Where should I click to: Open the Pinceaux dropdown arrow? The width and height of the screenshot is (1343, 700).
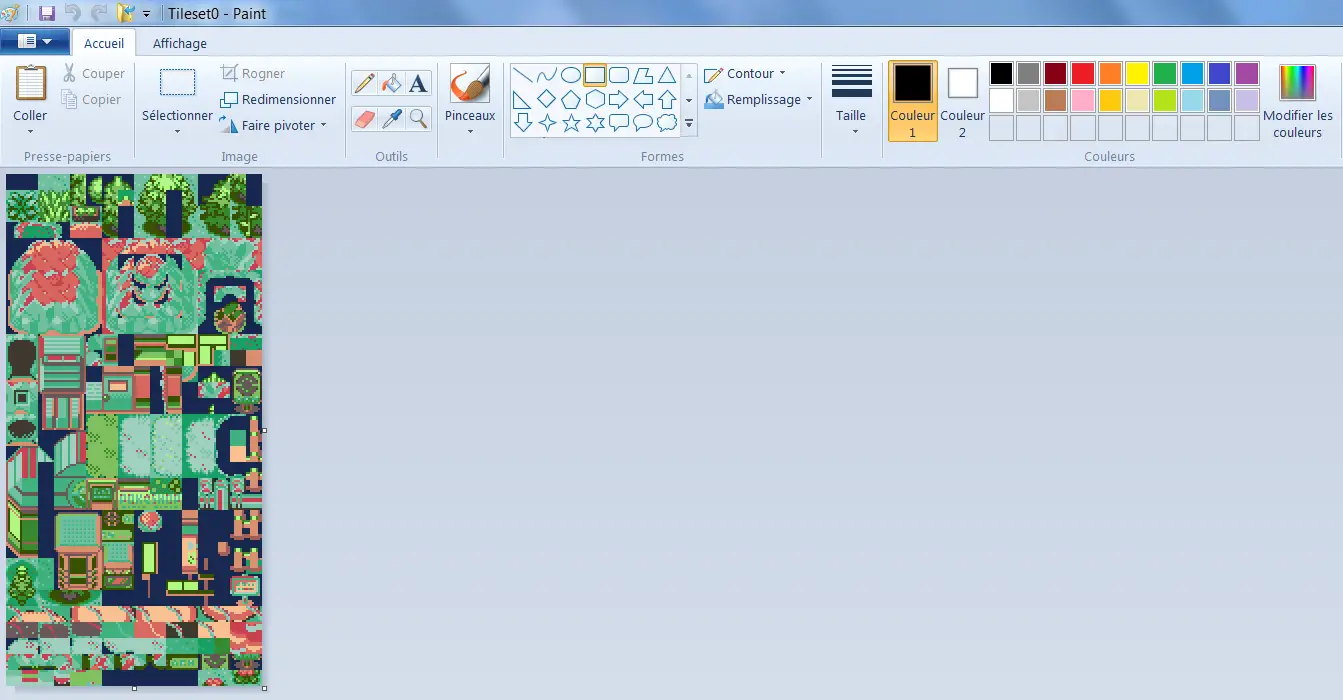(470, 131)
